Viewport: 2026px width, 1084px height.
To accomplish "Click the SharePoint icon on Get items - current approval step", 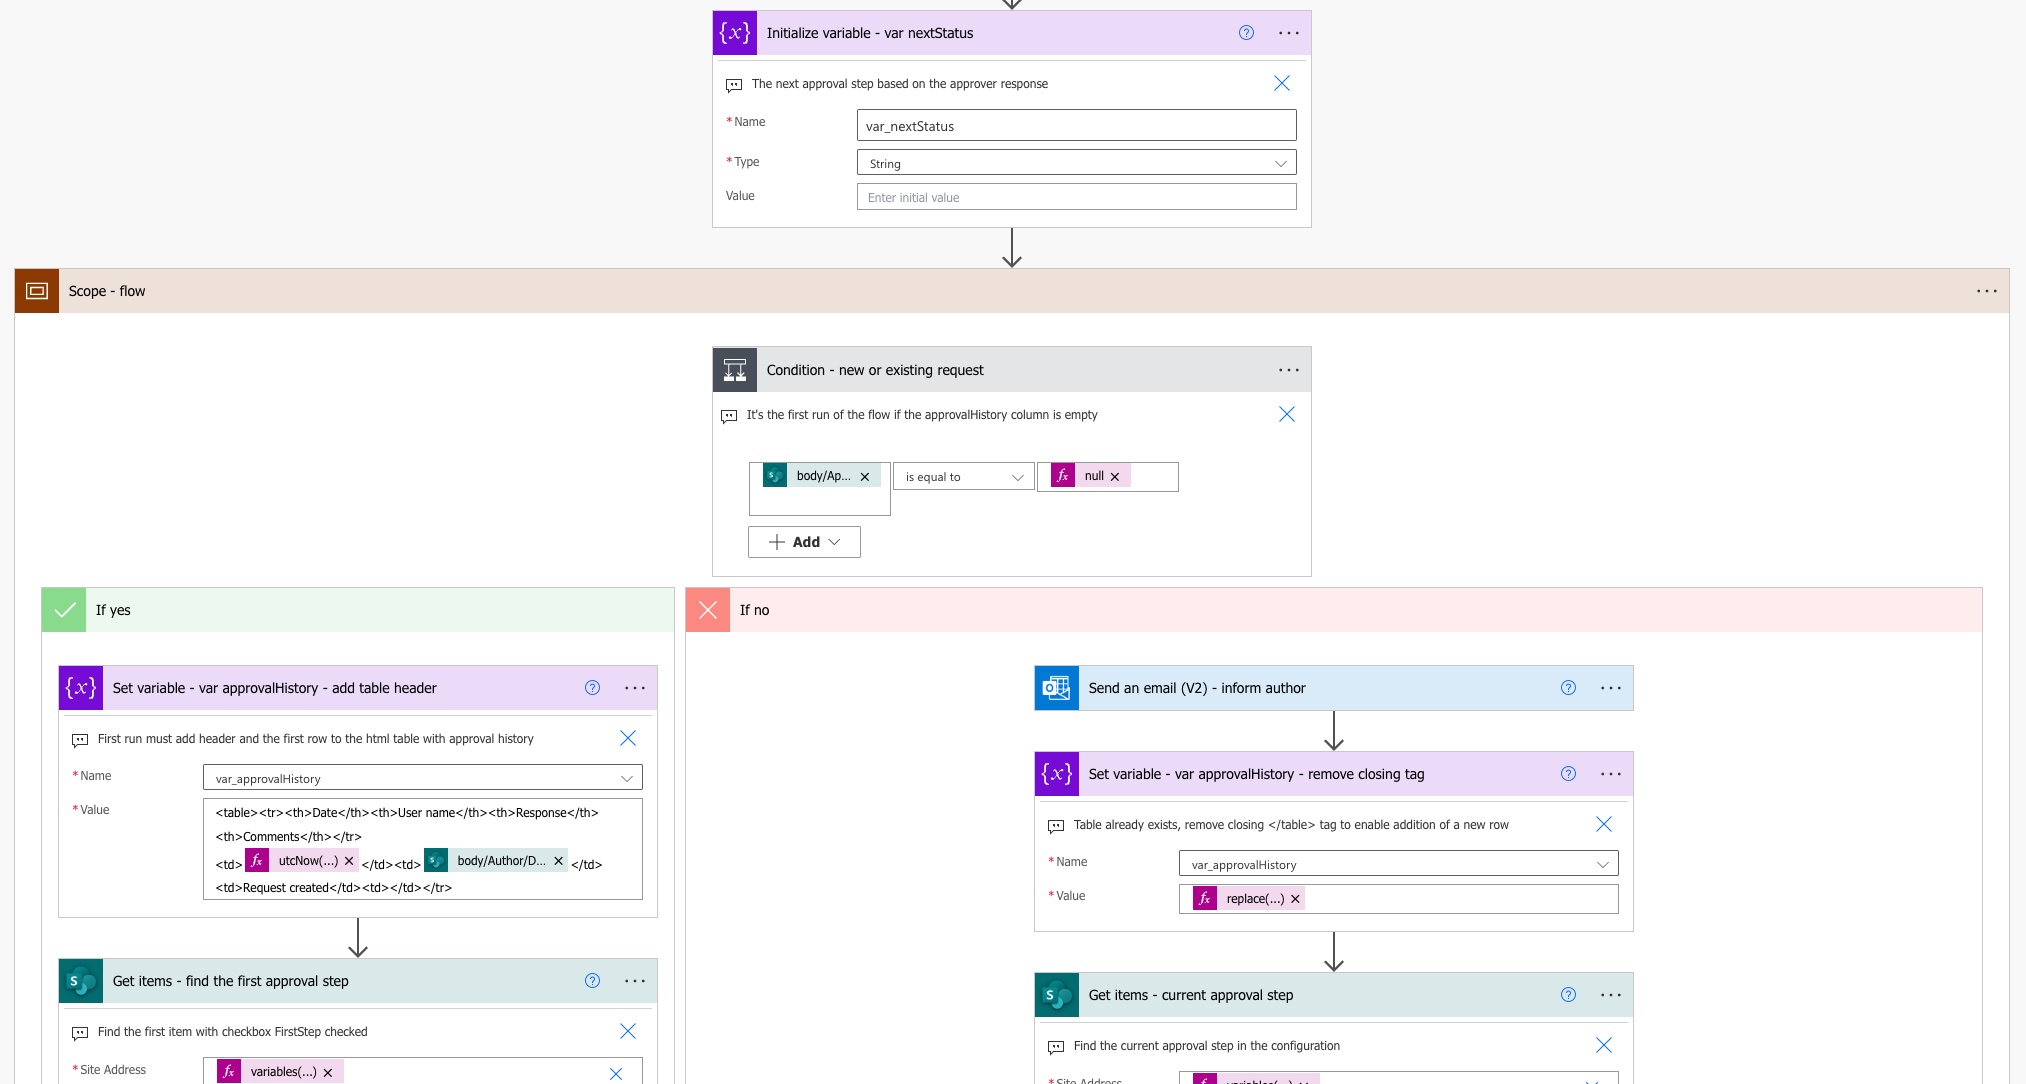I will click(x=1057, y=995).
